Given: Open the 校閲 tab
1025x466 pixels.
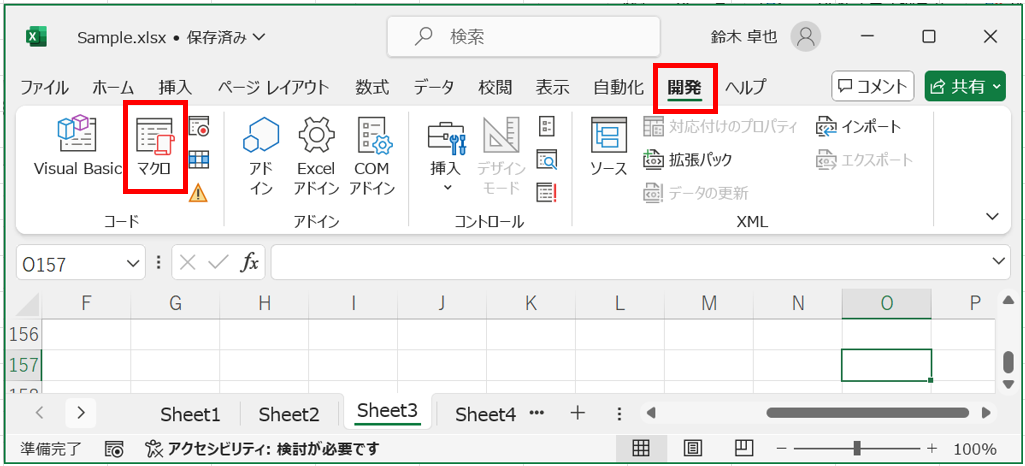Looking at the screenshot, I should pos(495,87).
